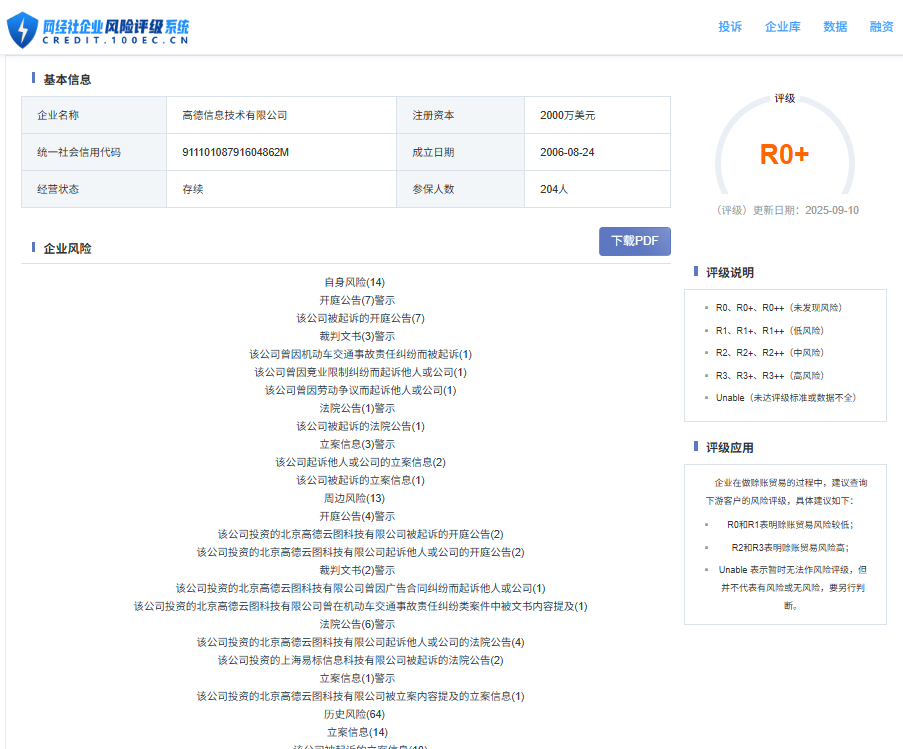Image resolution: width=903 pixels, height=749 pixels.
Task: Click the 立案信息(3)警示 entry
Action: tap(357, 444)
